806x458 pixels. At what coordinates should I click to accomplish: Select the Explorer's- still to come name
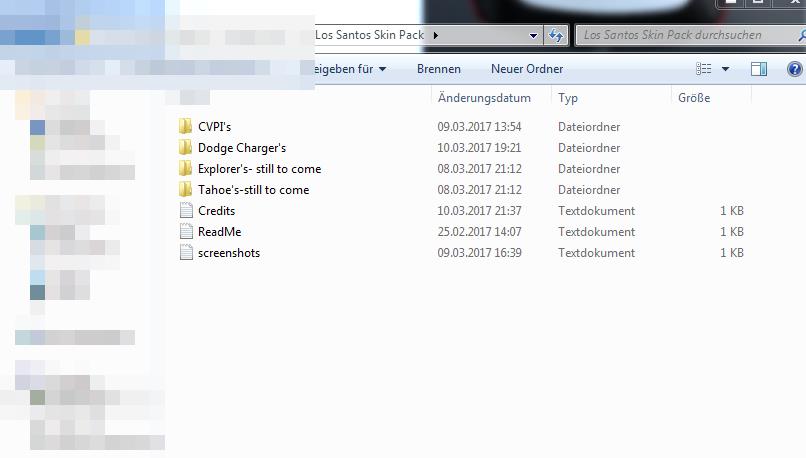click(x=260, y=169)
